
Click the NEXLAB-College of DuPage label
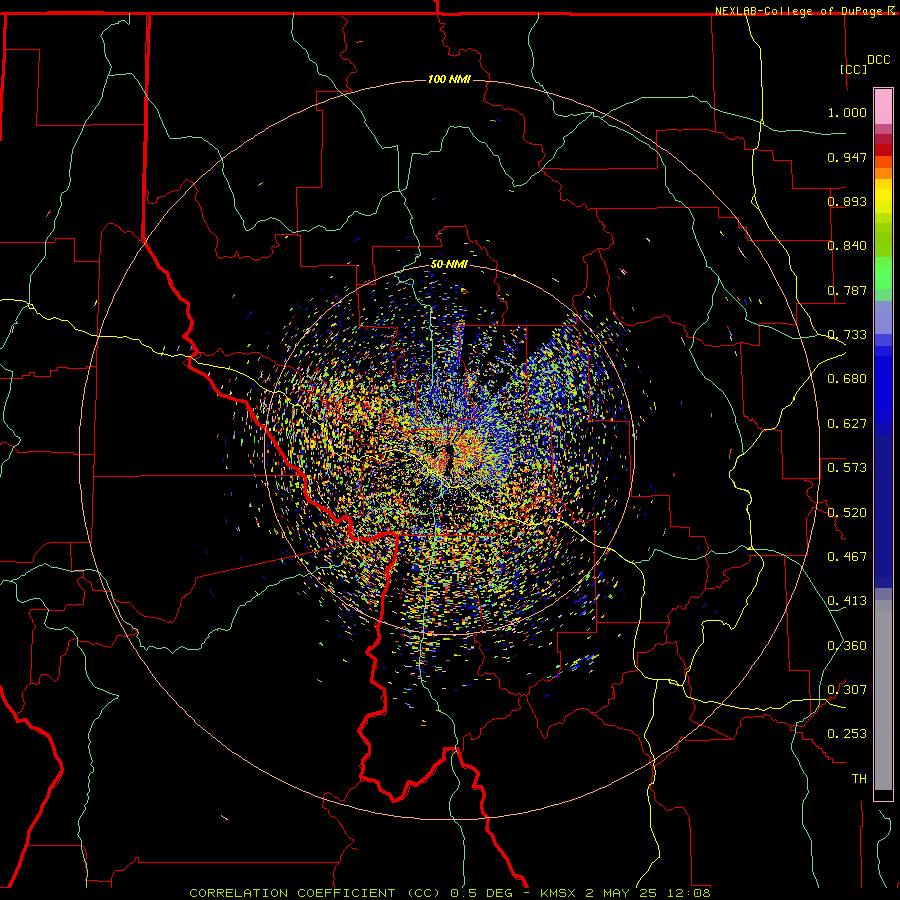[800, 11]
